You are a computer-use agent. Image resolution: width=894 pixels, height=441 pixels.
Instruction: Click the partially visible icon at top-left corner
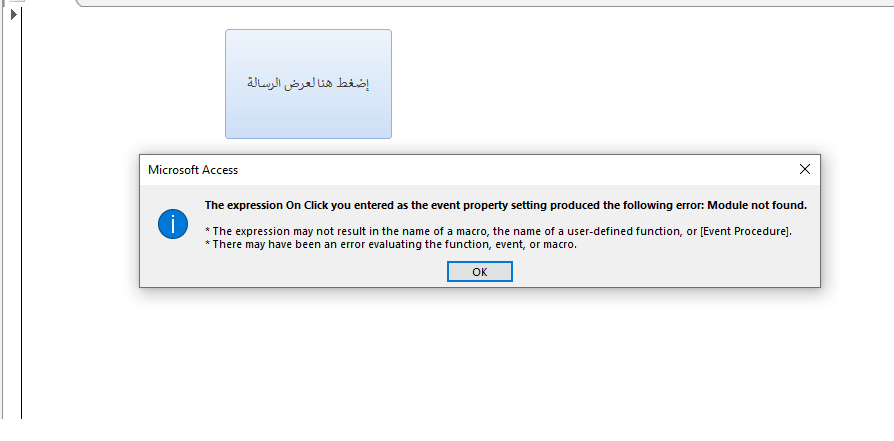tap(17, 1)
